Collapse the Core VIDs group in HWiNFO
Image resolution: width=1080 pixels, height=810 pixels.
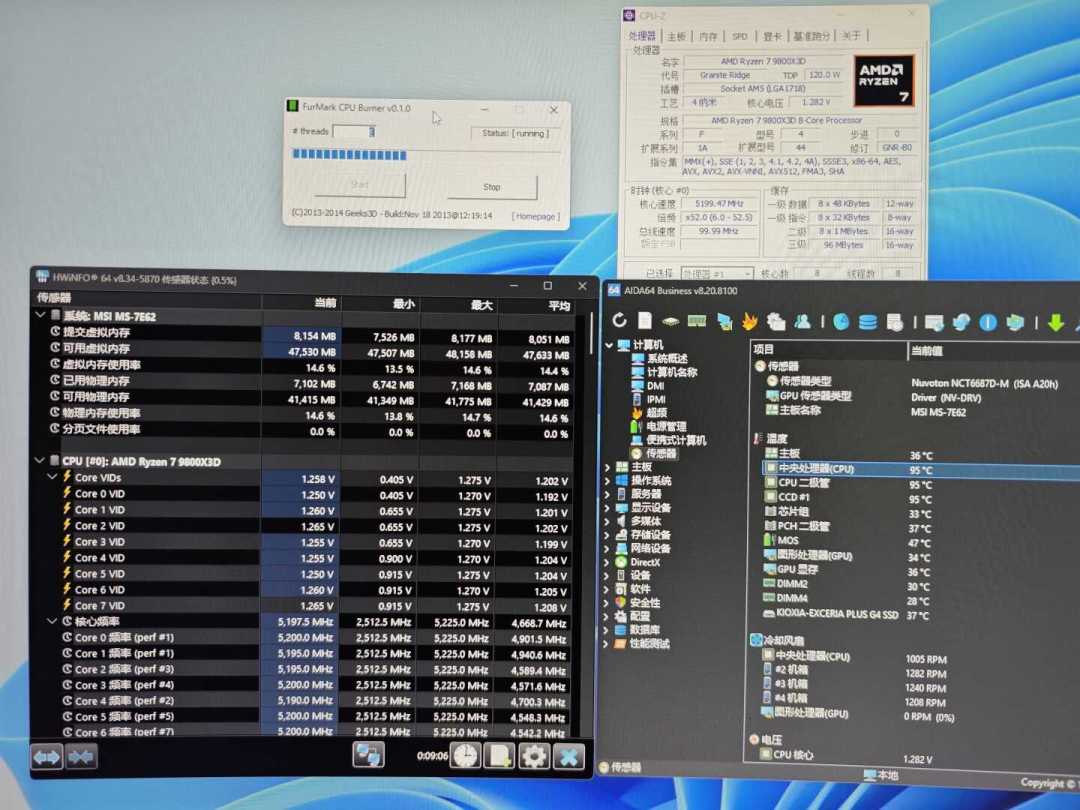point(52,477)
